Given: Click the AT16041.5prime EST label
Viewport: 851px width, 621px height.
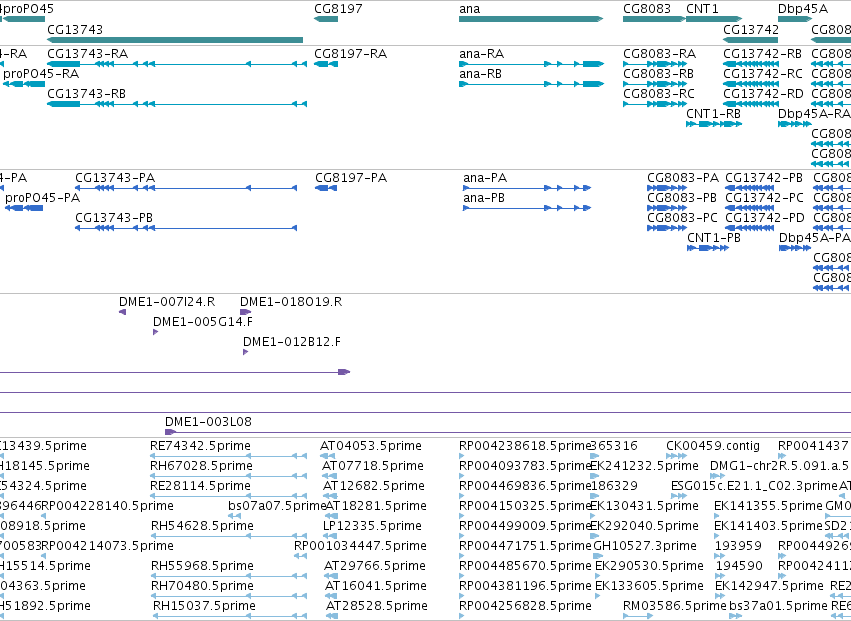Looking at the screenshot, I should pyautogui.click(x=375, y=586).
